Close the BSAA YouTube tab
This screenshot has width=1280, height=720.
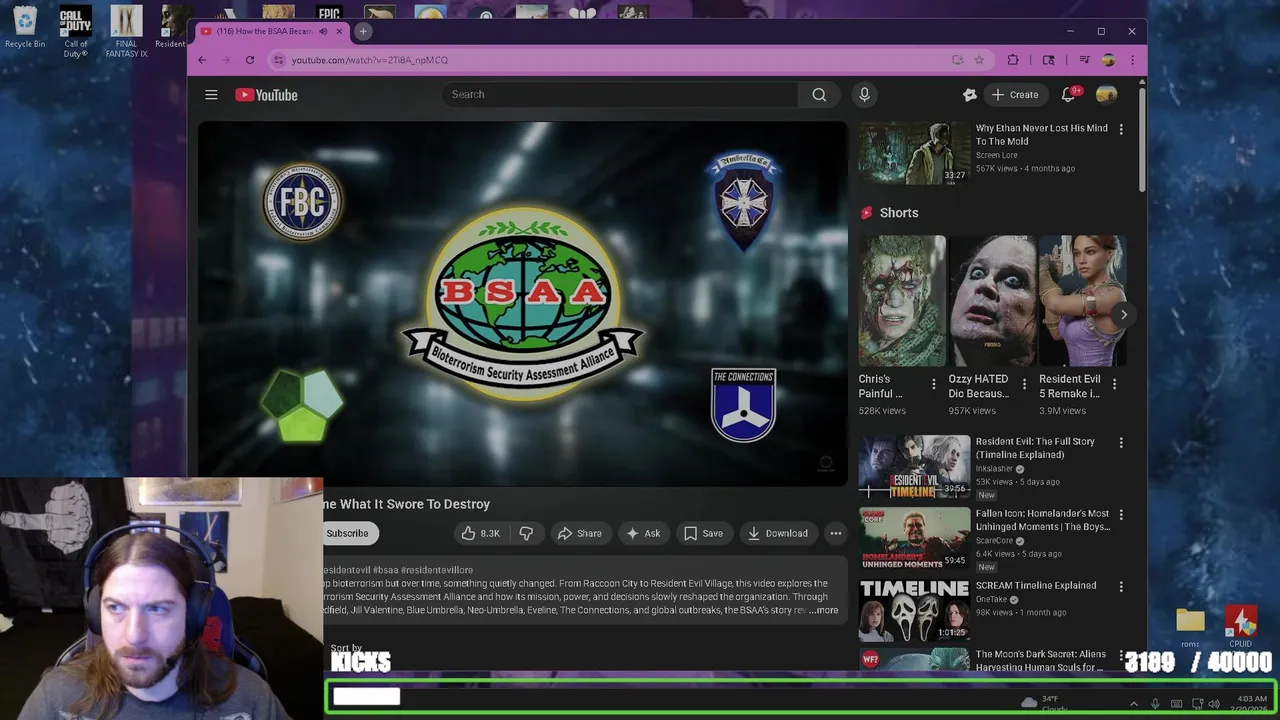point(339,31)
